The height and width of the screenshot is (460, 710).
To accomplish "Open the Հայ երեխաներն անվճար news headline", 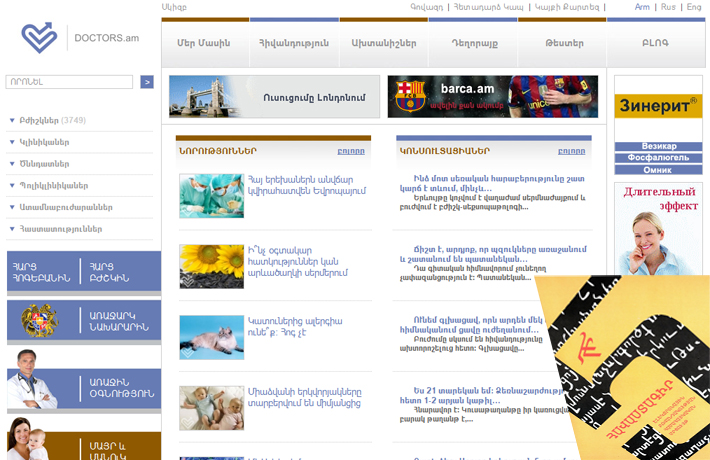I will click(307, 186).
